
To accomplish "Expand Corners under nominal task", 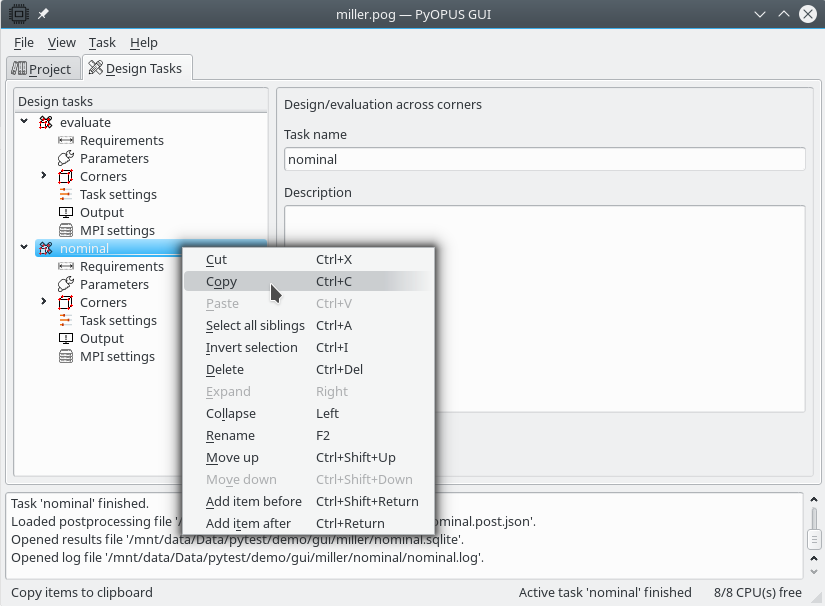I will pos(44,302).
